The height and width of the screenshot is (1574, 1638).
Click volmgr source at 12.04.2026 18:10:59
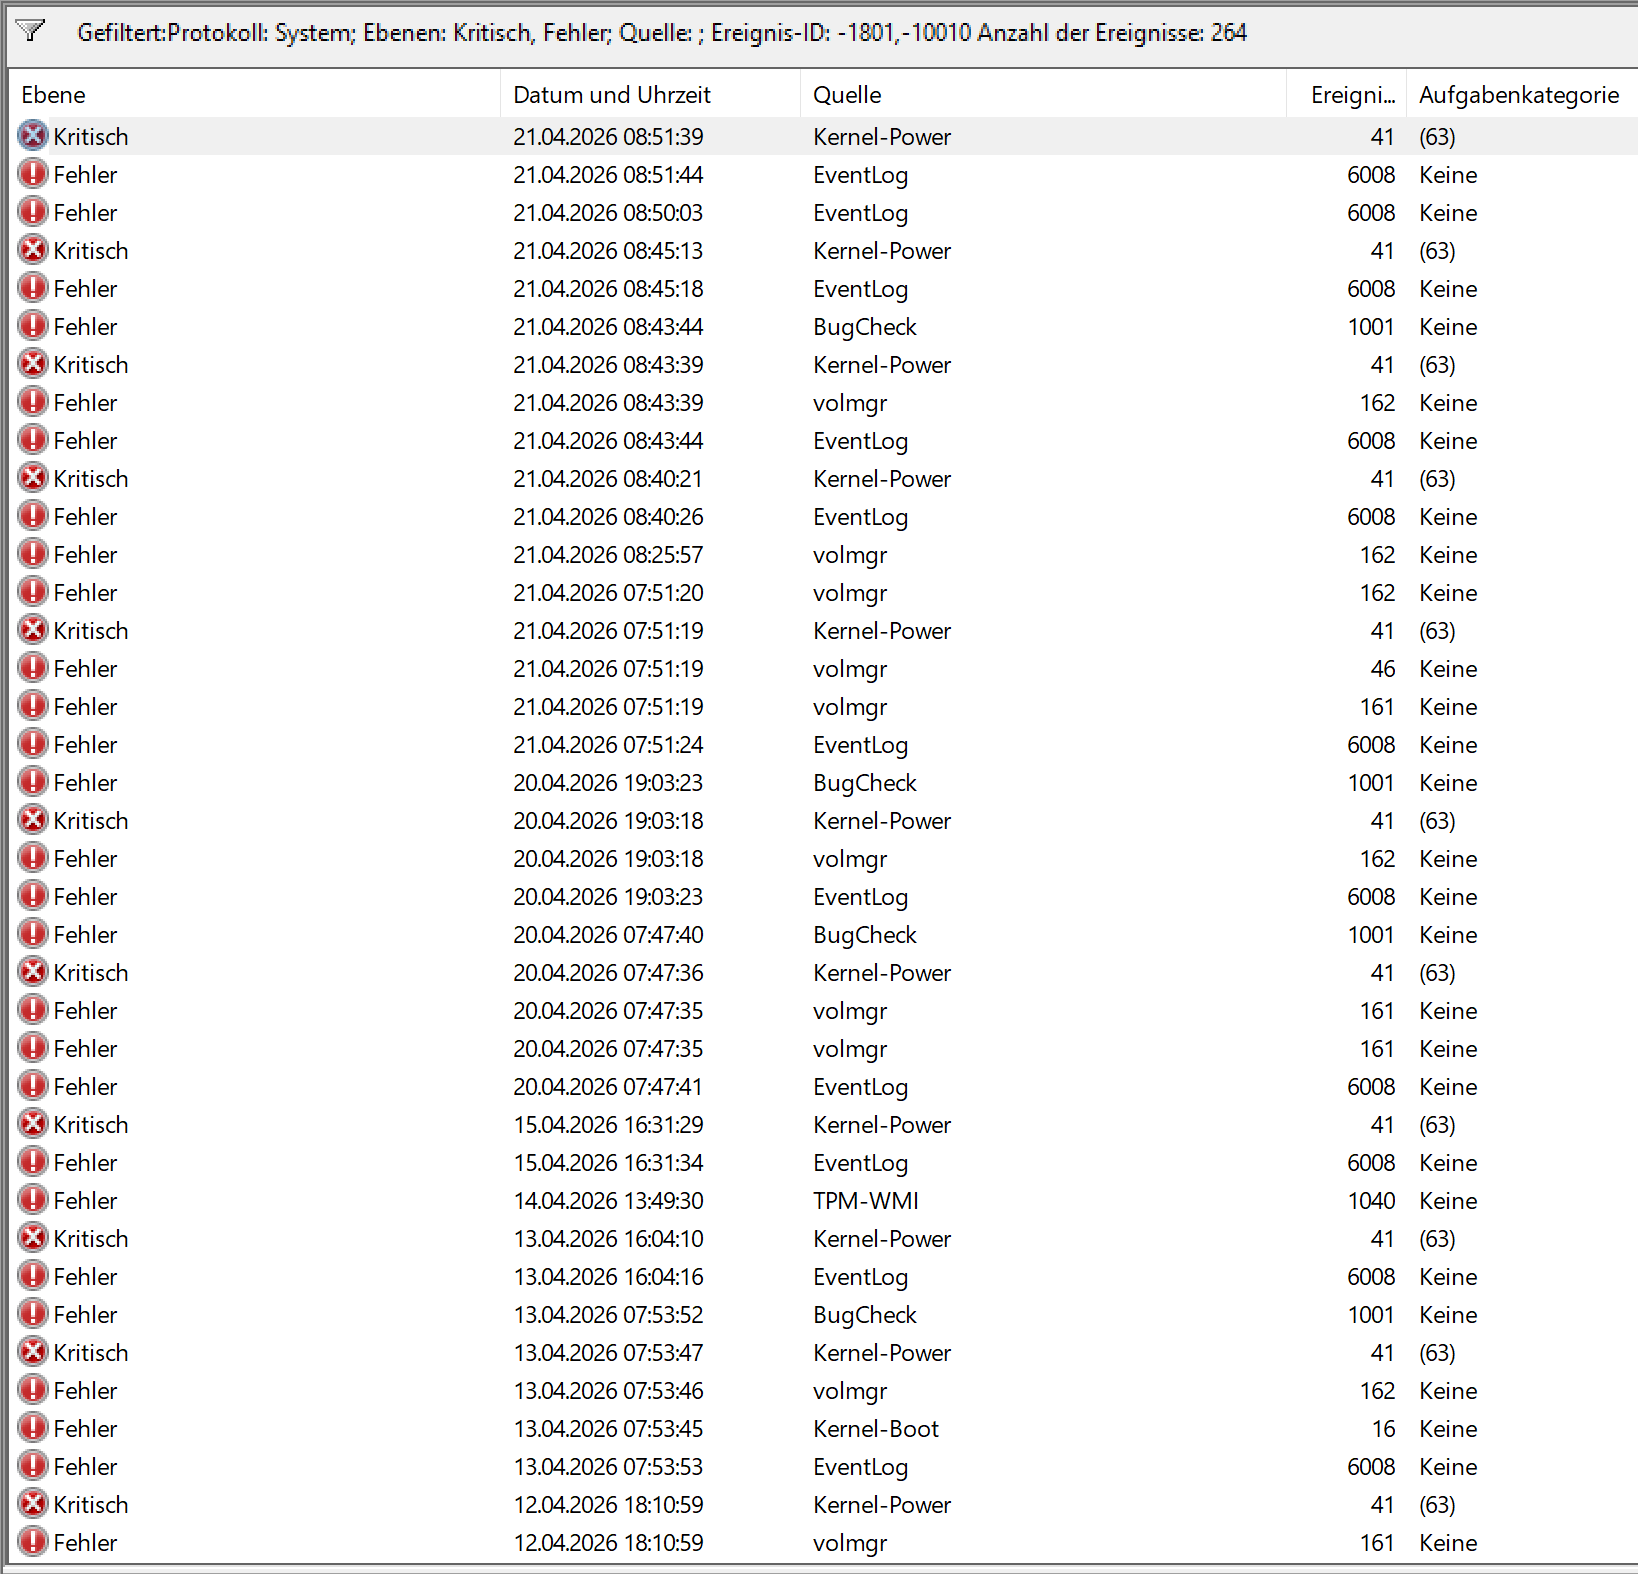850,1543
